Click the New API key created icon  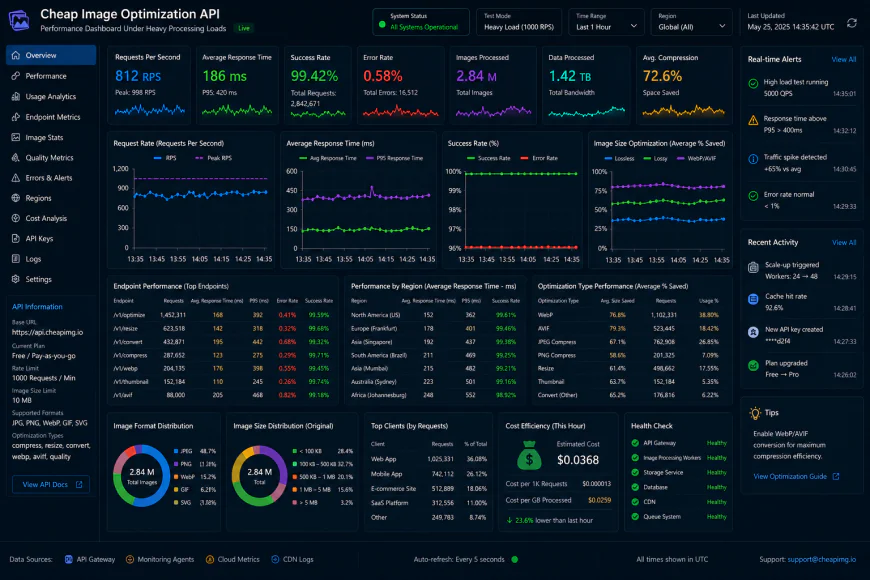click(753, 332)
